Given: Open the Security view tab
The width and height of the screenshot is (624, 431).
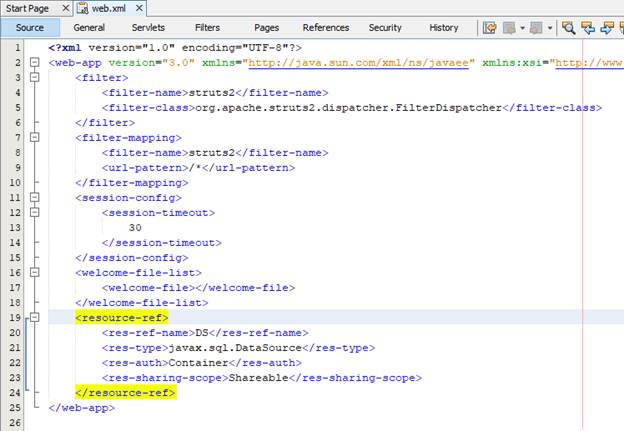Looking at the screenshot, I should point(385,27).
